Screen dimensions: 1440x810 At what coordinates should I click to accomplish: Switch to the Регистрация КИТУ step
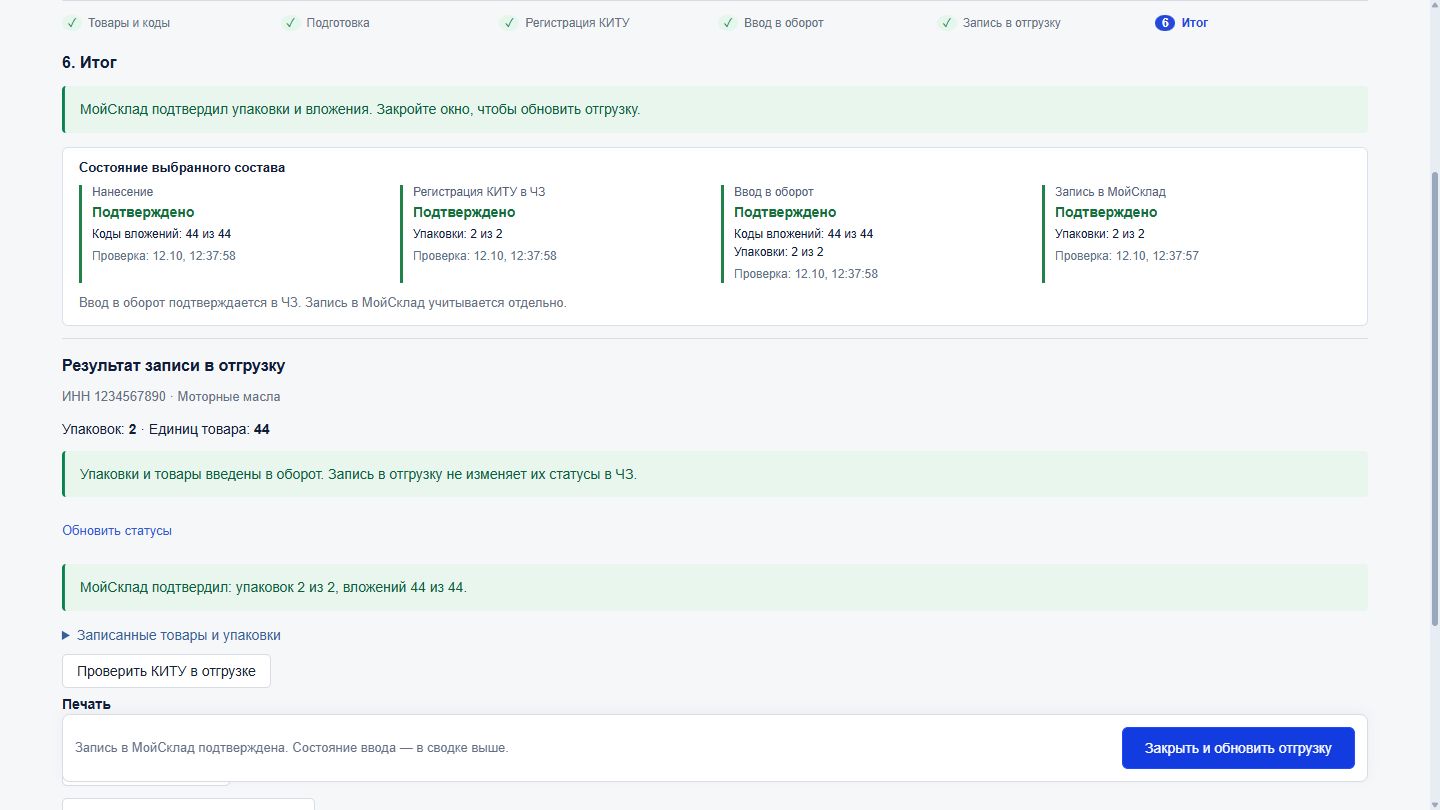click(x=578, y=23)
